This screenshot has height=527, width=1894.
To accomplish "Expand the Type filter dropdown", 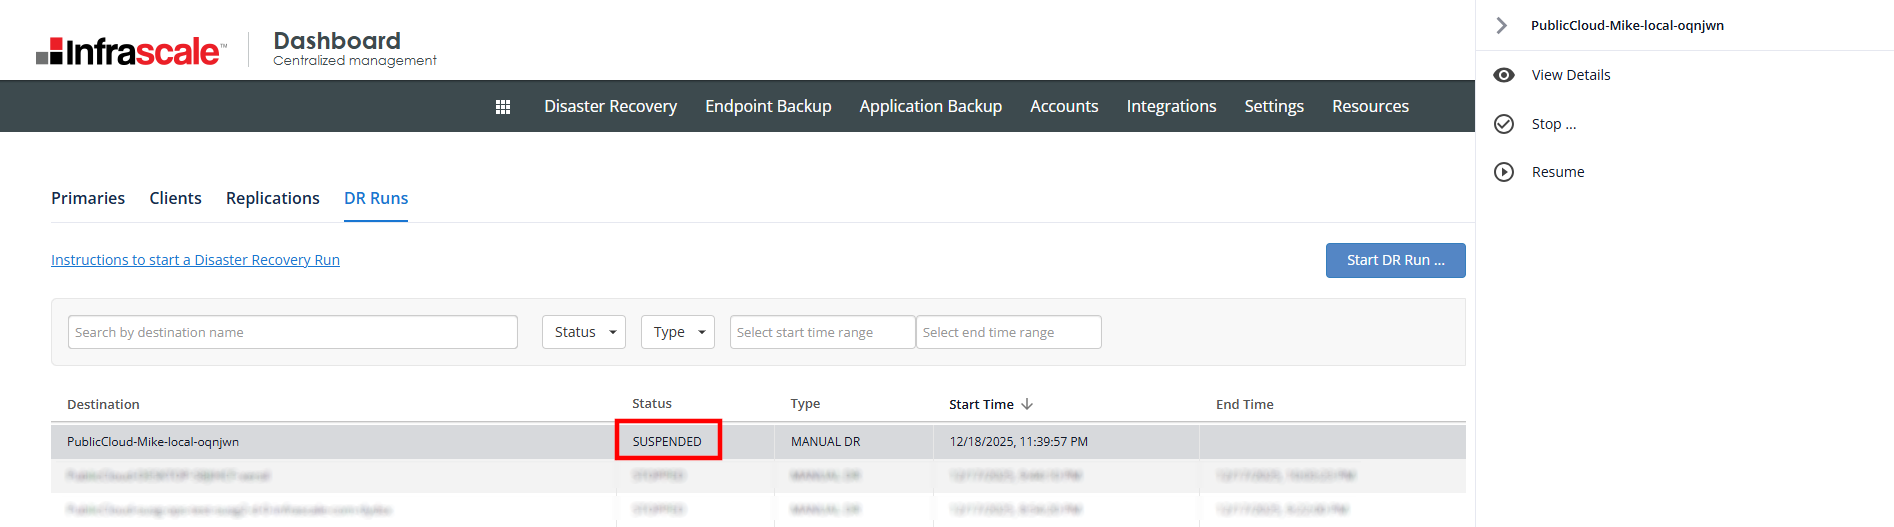I will click(677, 332).
